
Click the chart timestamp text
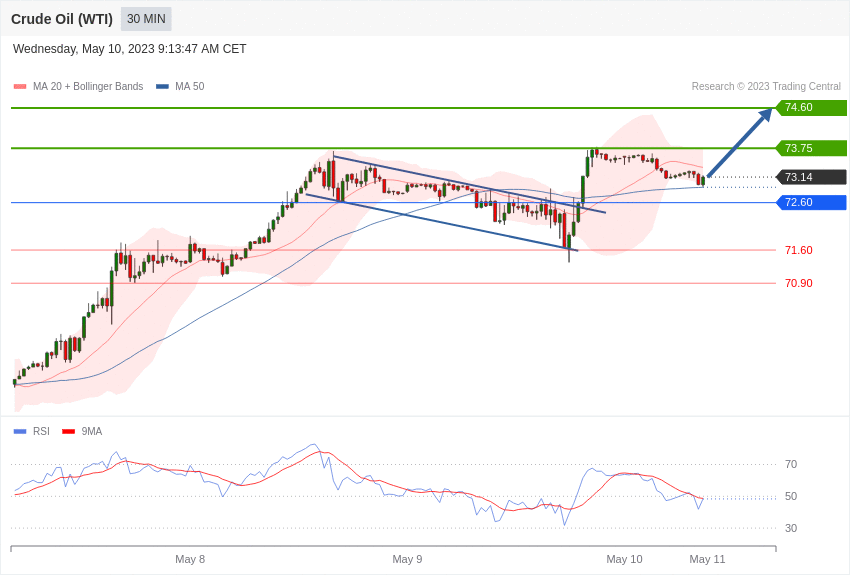tap(130, 49)
